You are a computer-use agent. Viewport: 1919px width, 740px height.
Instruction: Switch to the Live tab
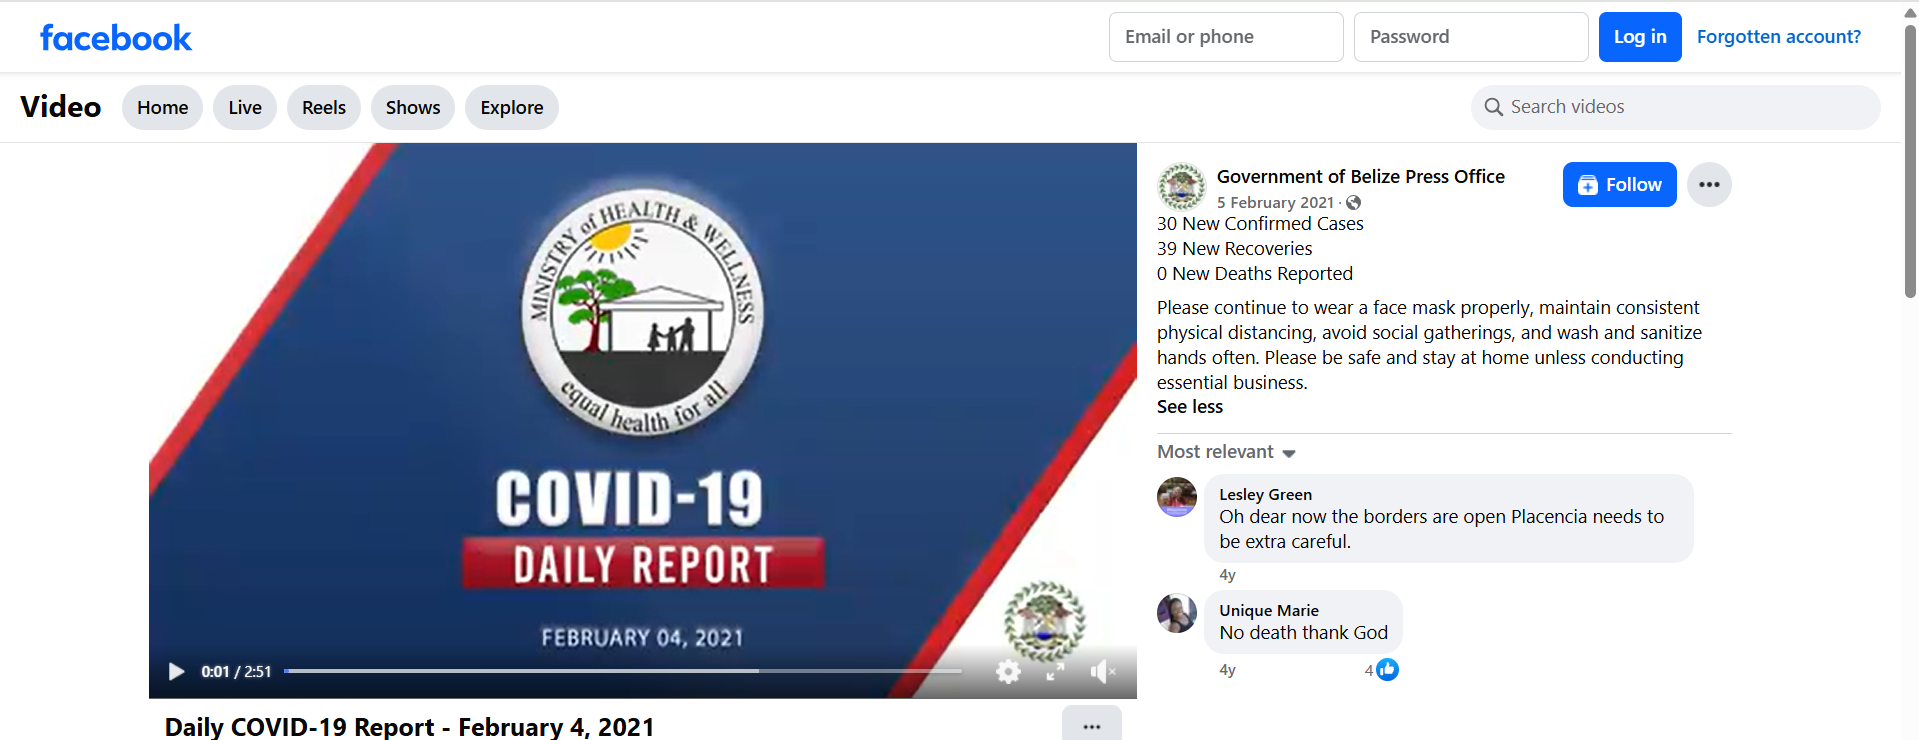[244, 108]
